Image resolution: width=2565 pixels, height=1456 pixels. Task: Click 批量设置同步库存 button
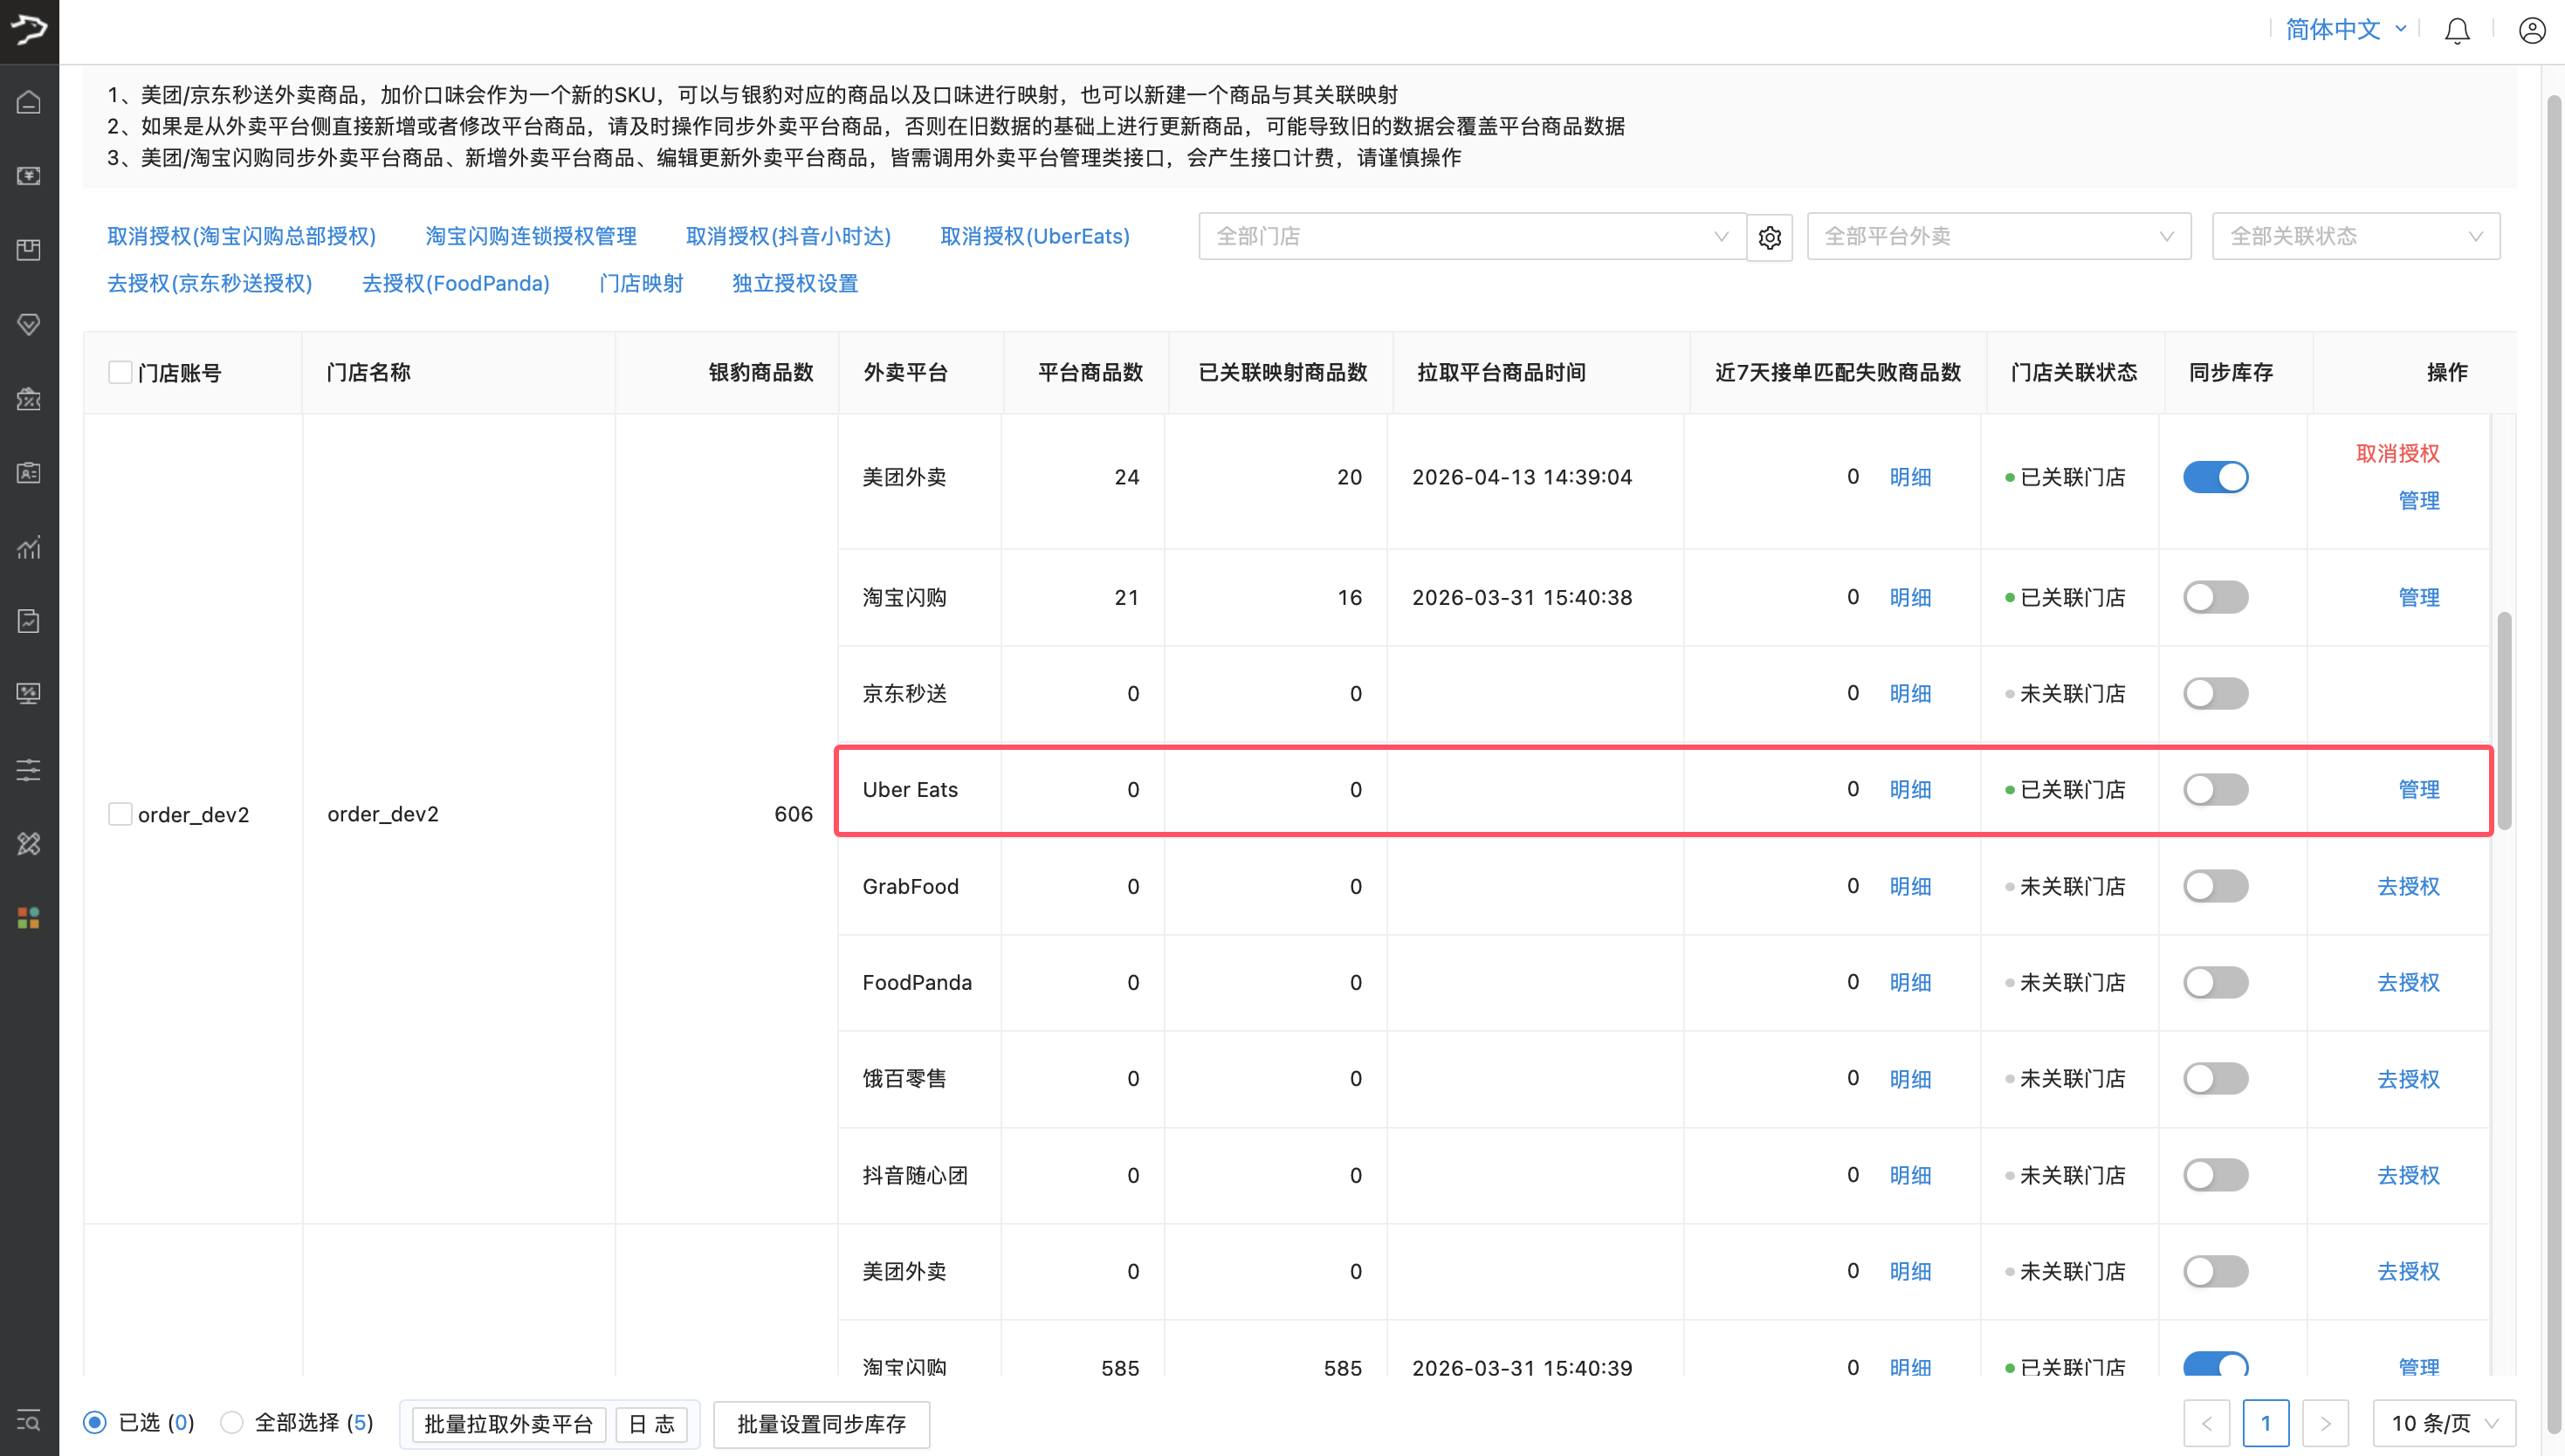point(821,1424)
